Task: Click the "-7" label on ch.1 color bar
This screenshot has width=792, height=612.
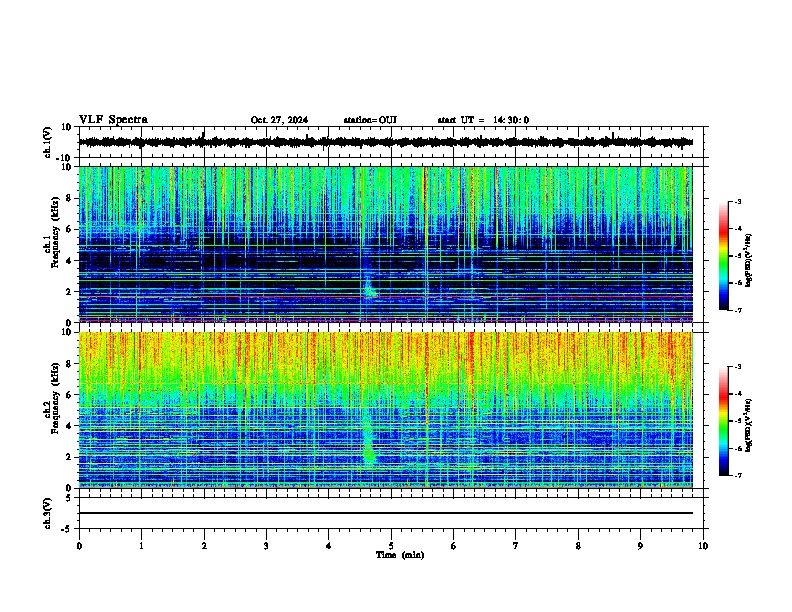Action: pyautogui.click(x=737, y=310)
